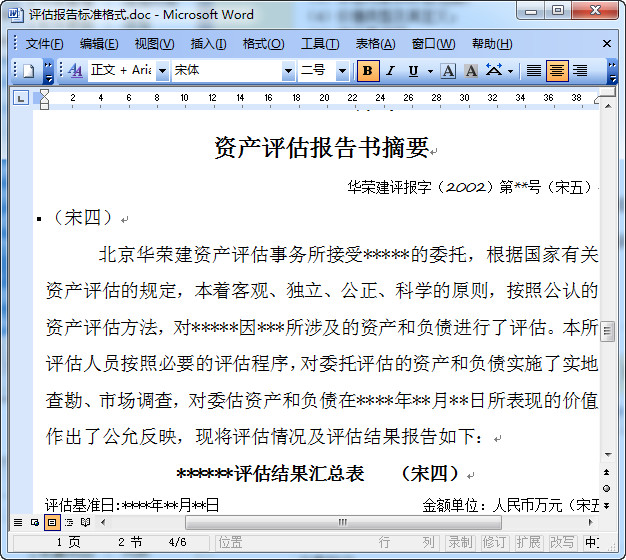Image resolution: width=626 pixels, height=560 pixels.
Task: Open 工具(T) menu
Action: (x=320, y=44)
